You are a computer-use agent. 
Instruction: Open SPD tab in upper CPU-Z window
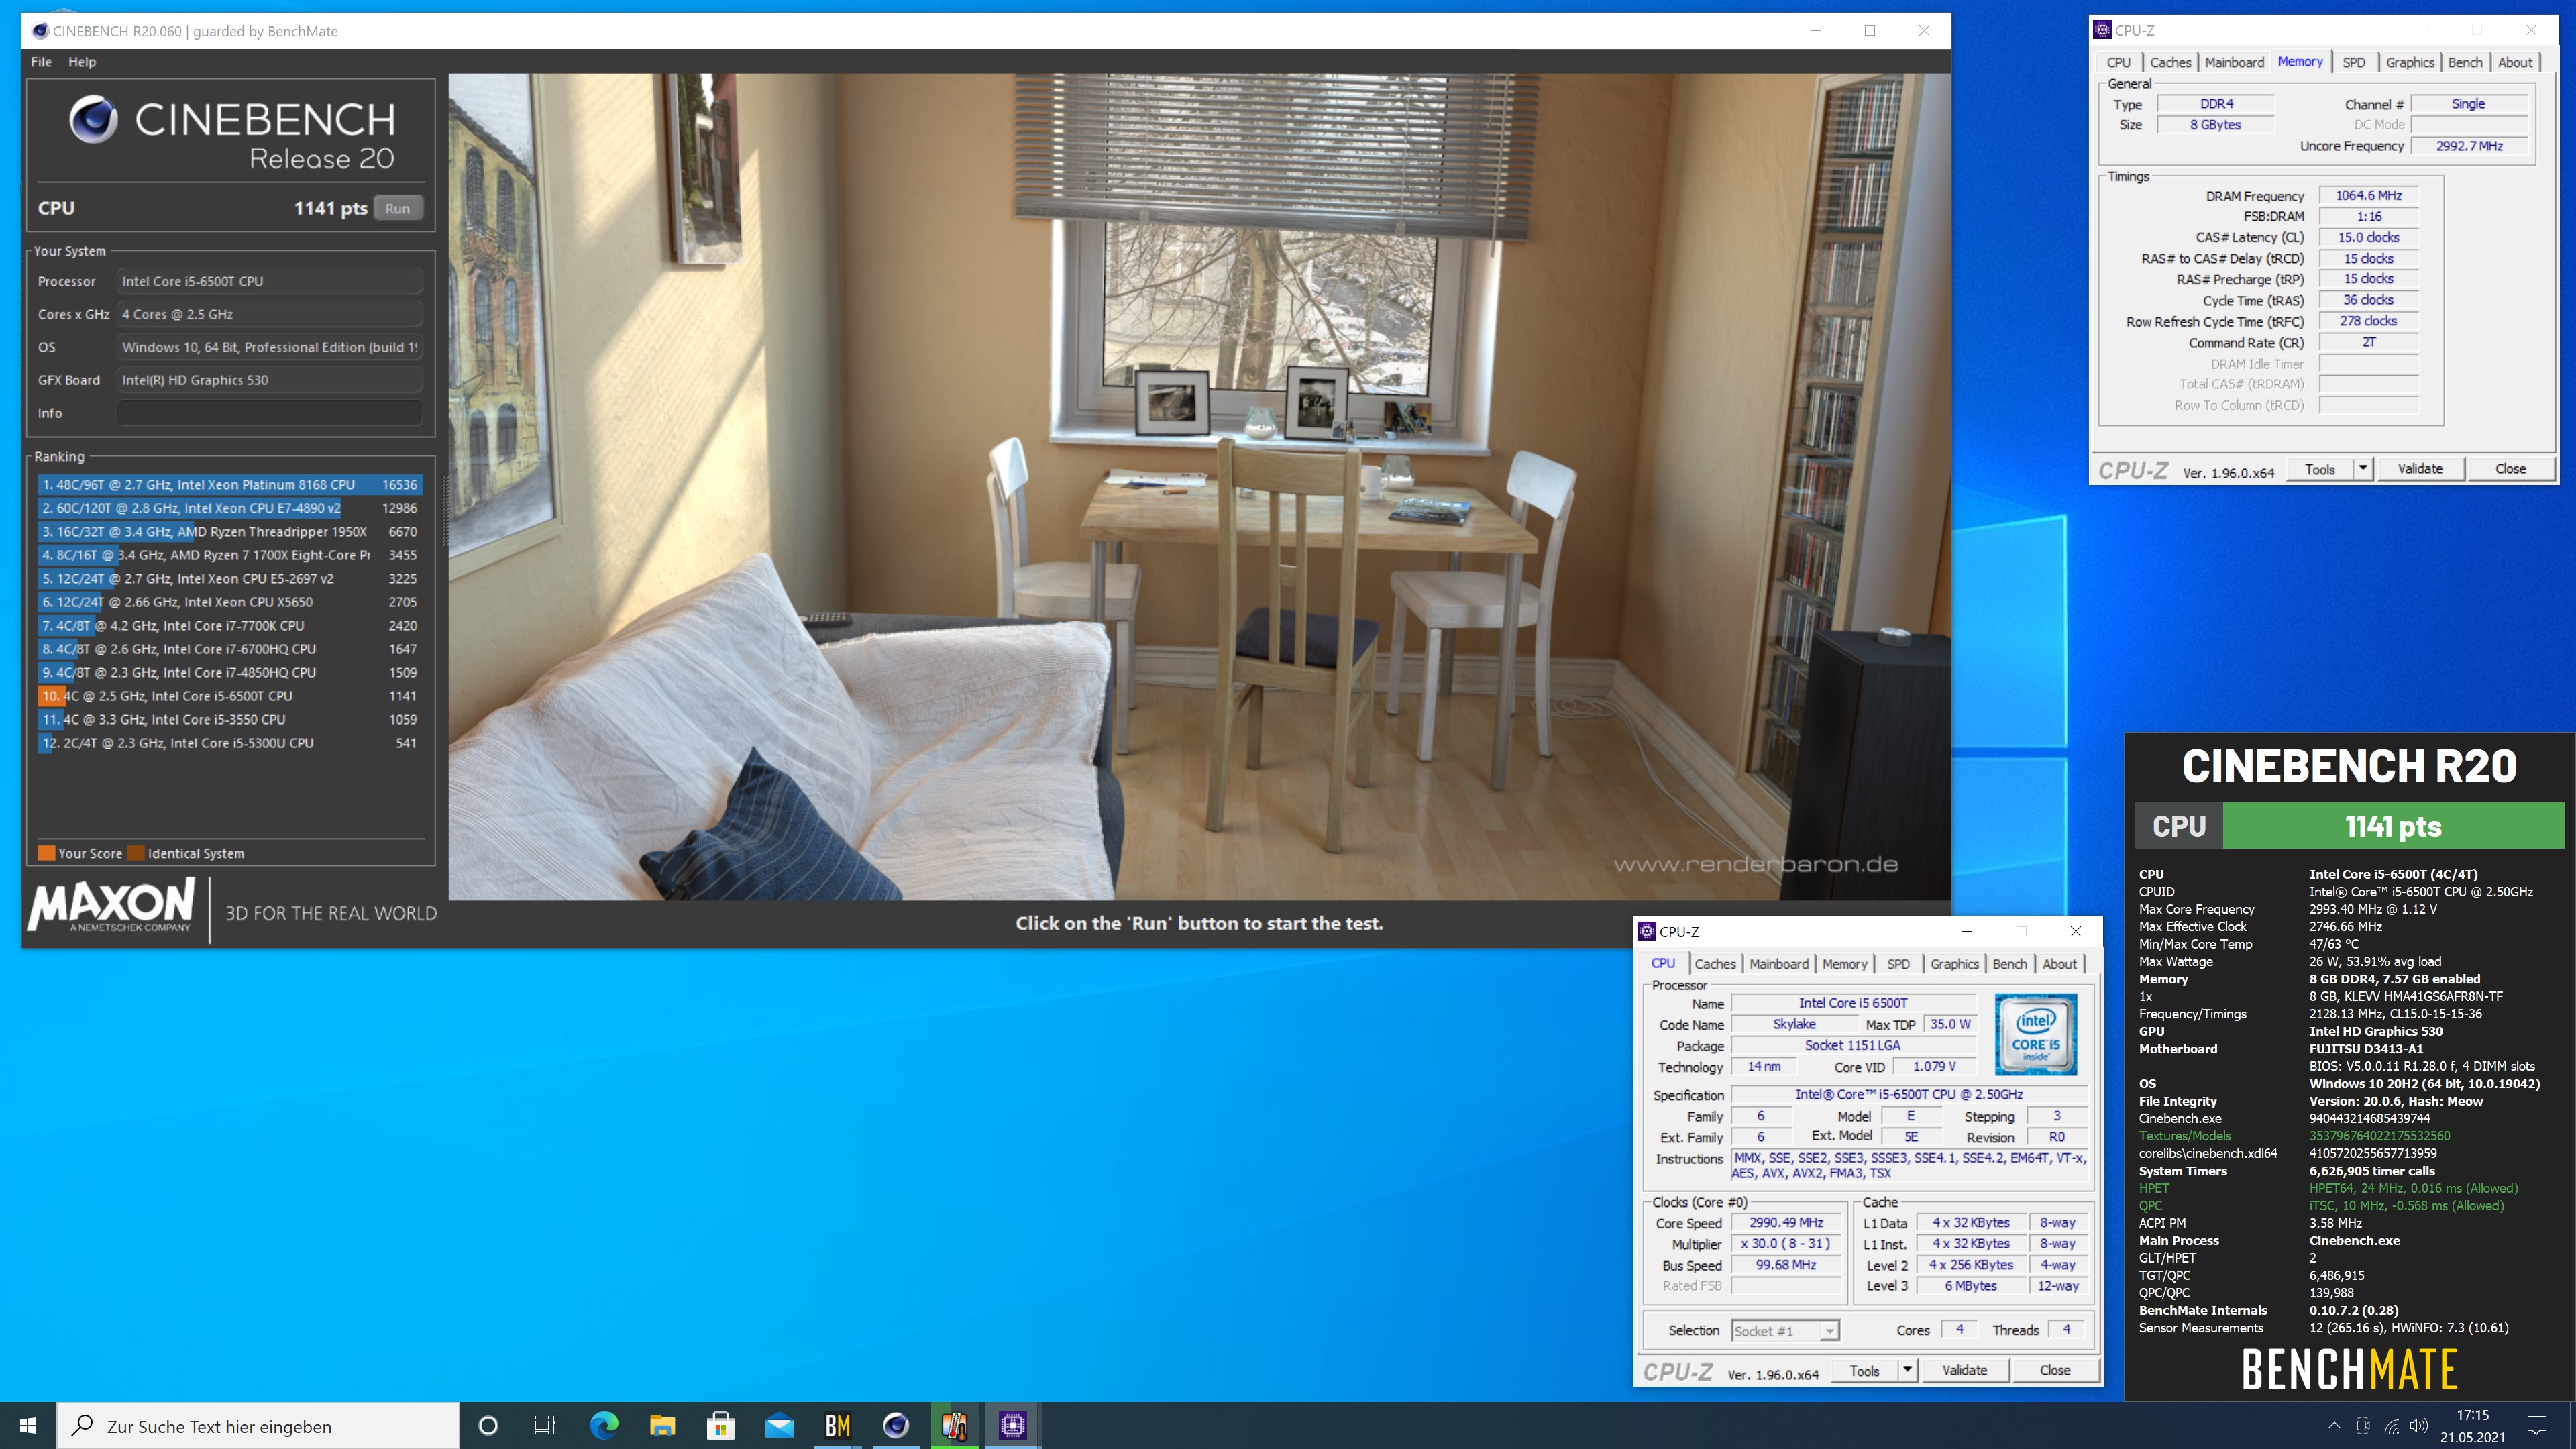pyautogui.click(x=2354, y=62)
